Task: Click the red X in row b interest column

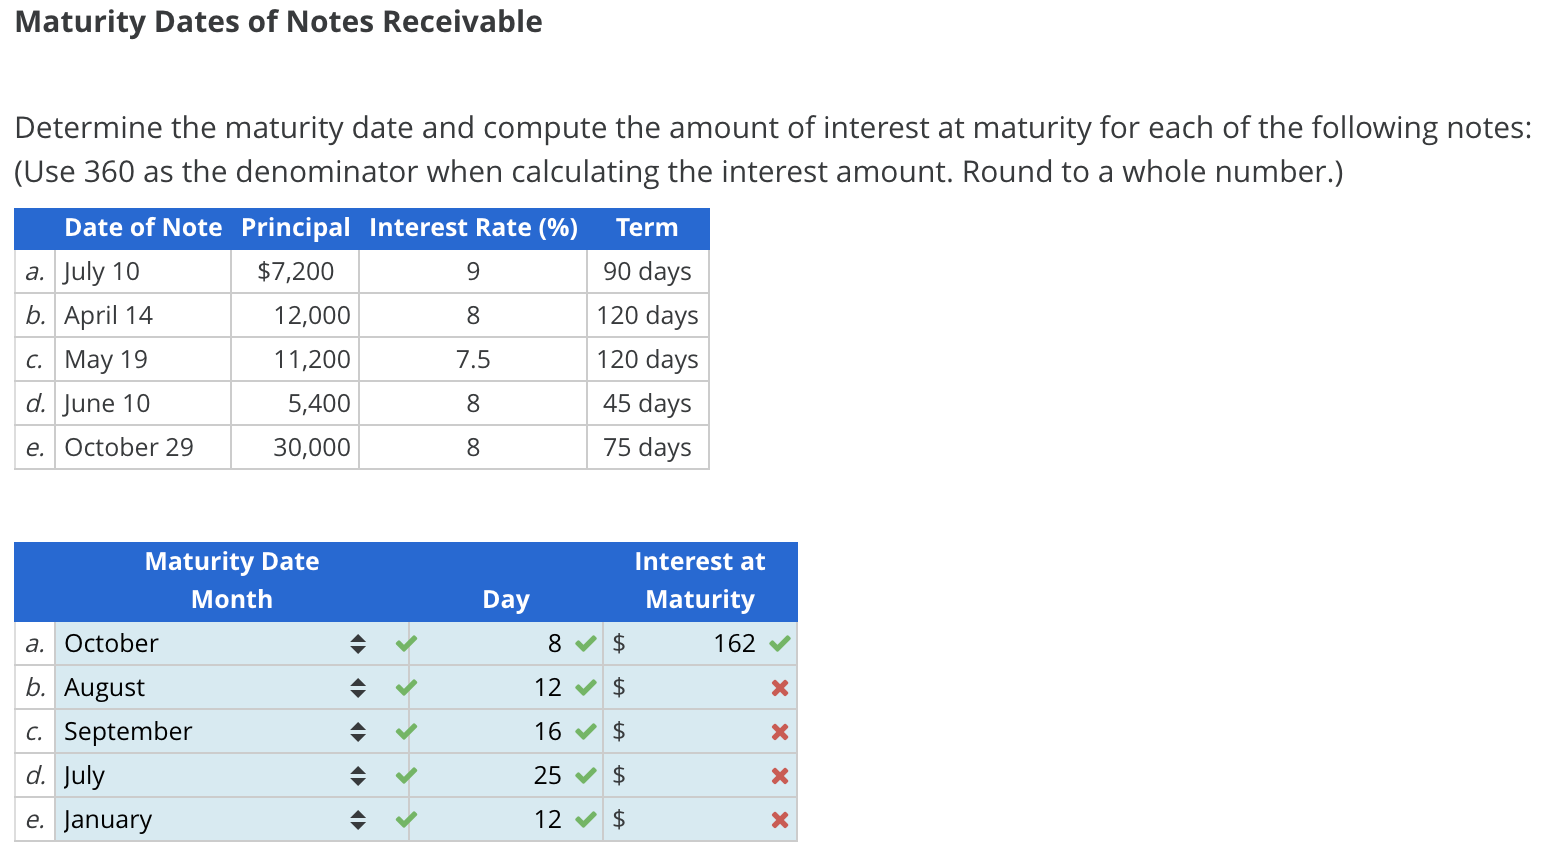Action: click(779, 688)
